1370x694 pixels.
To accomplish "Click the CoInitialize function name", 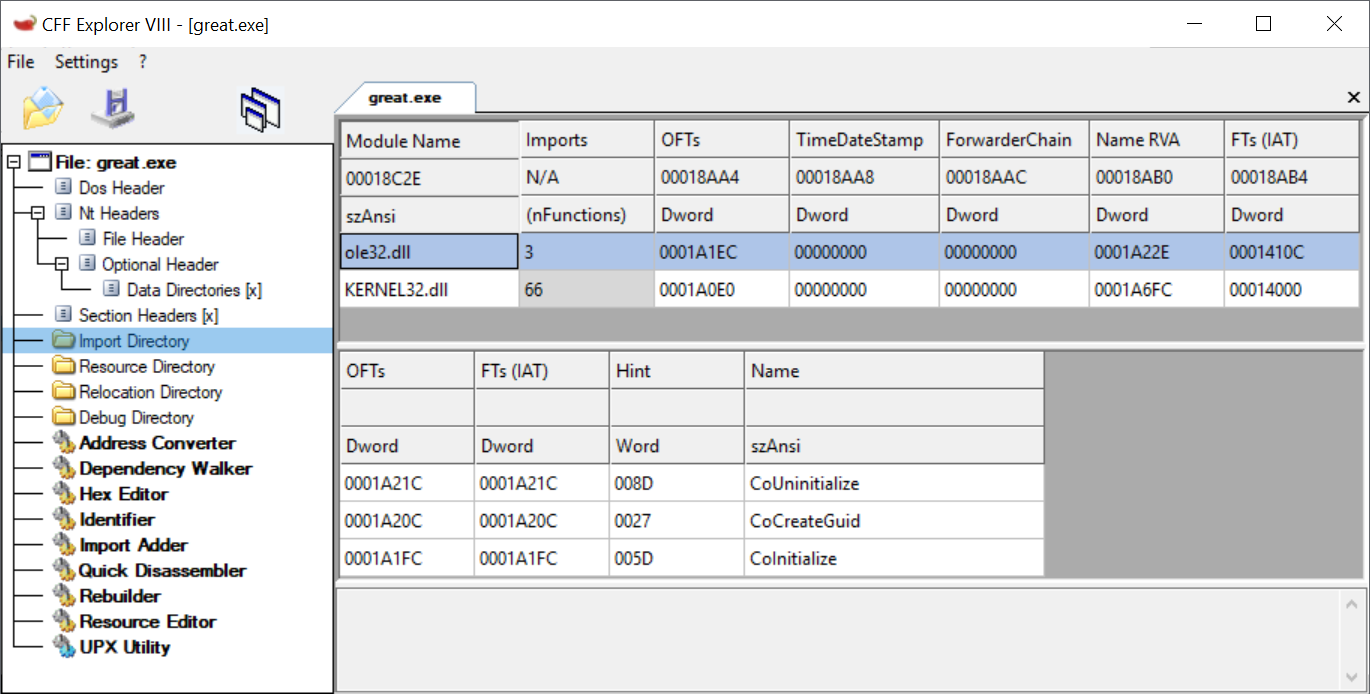I will point(793,558).
